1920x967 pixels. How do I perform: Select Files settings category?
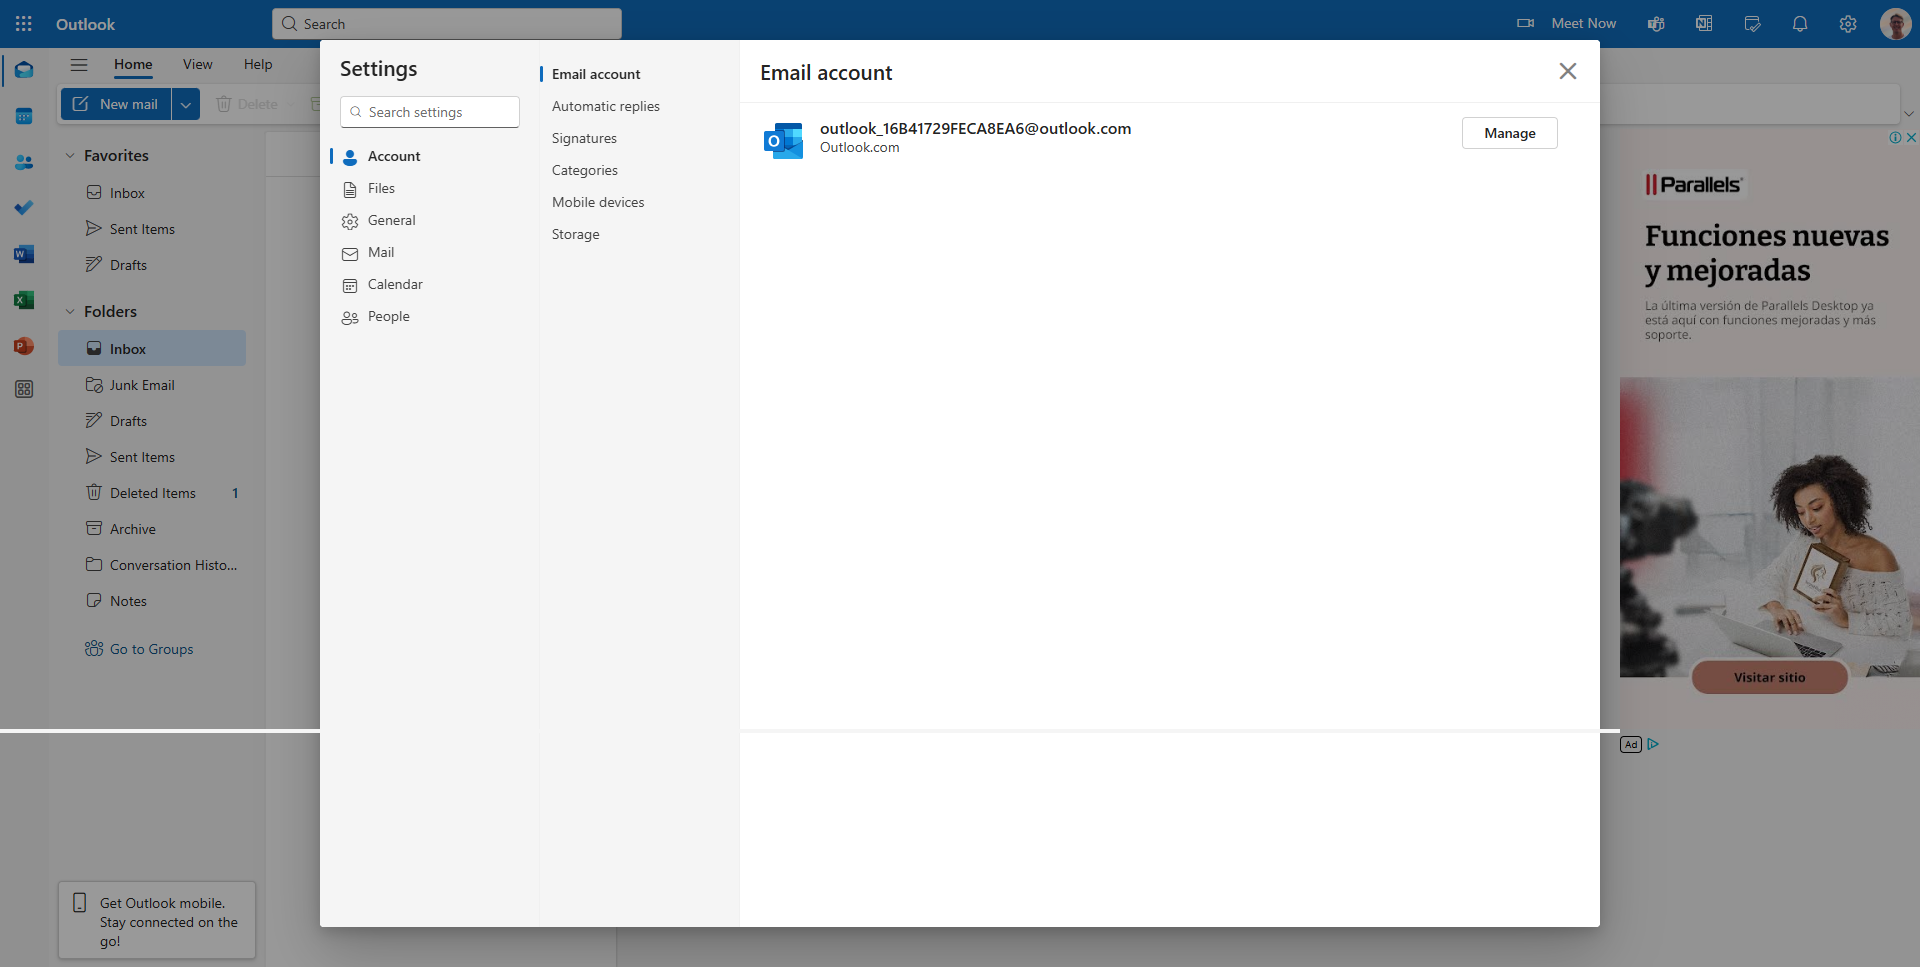point(430,188)
